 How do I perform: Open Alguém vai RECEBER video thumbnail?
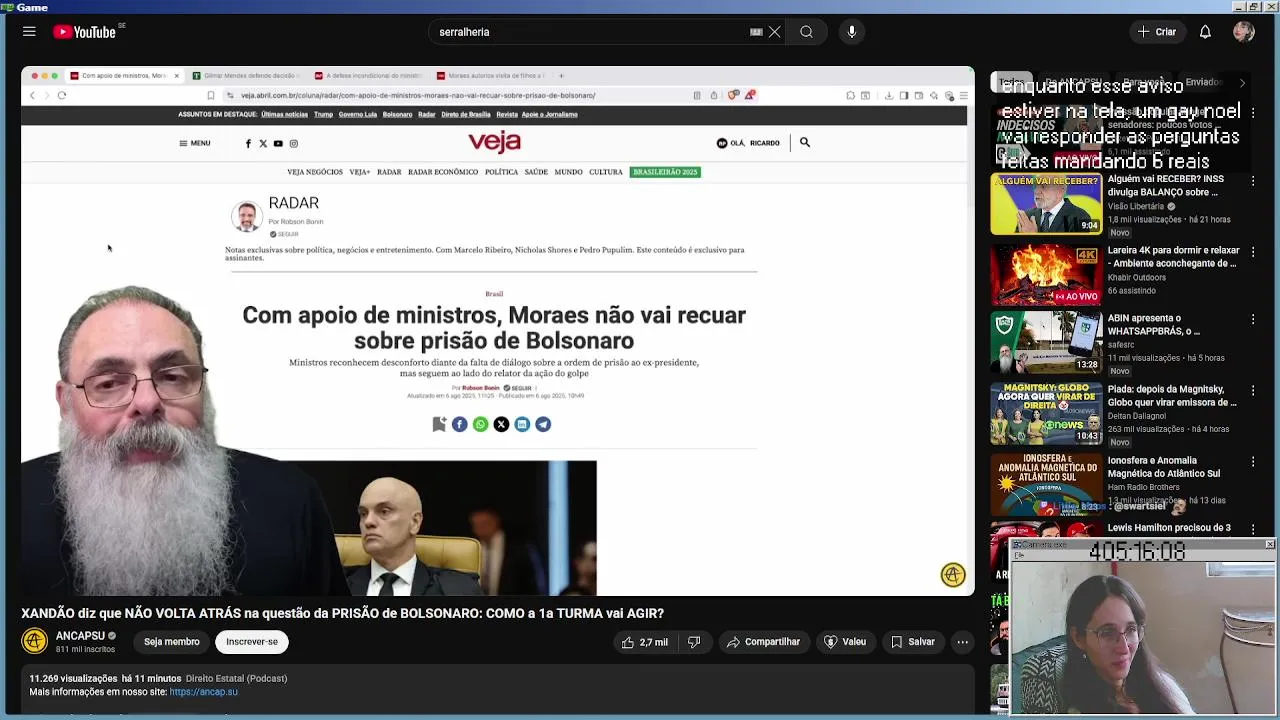click(1046, 204)
